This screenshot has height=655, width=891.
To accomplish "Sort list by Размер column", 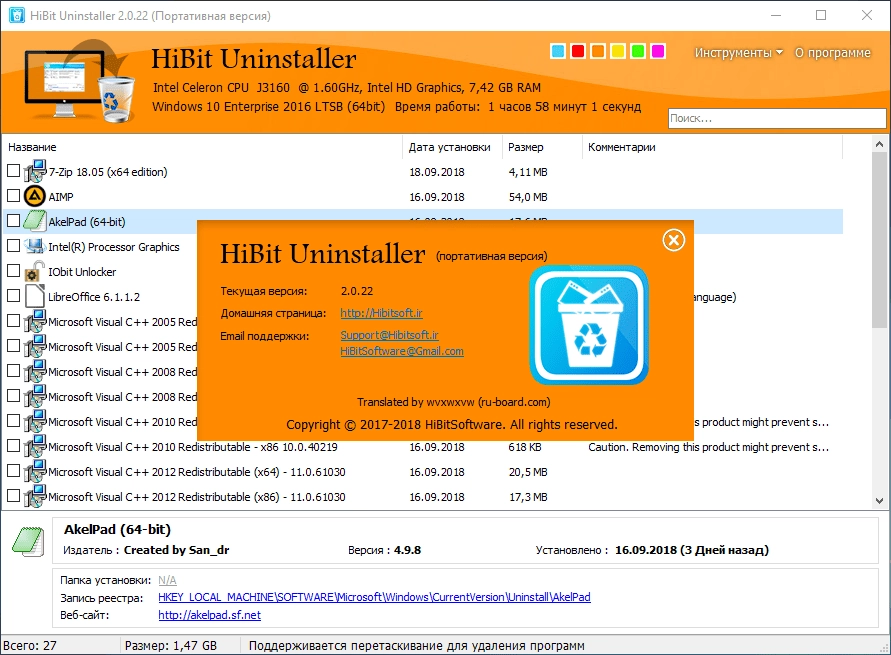I will 542,147.
